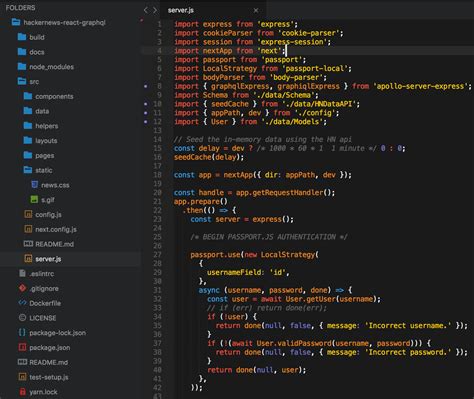The height and width of the screenshot is (399, 474).
Task: Click line number 8 in the gutter
Action: [159, 86]
